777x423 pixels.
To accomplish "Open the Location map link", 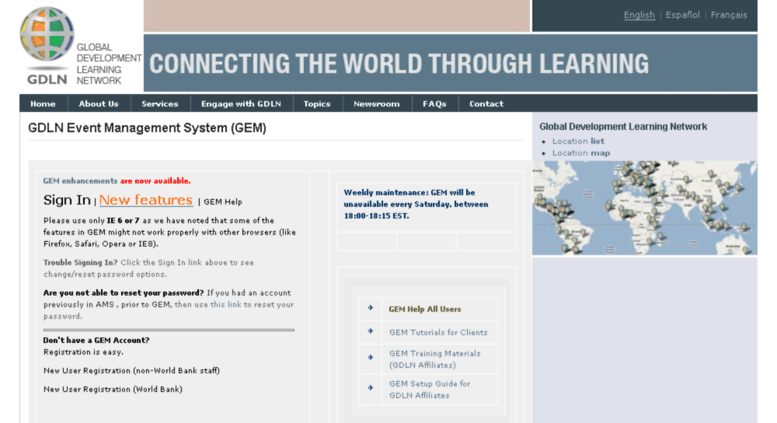I will coord(581,153).
